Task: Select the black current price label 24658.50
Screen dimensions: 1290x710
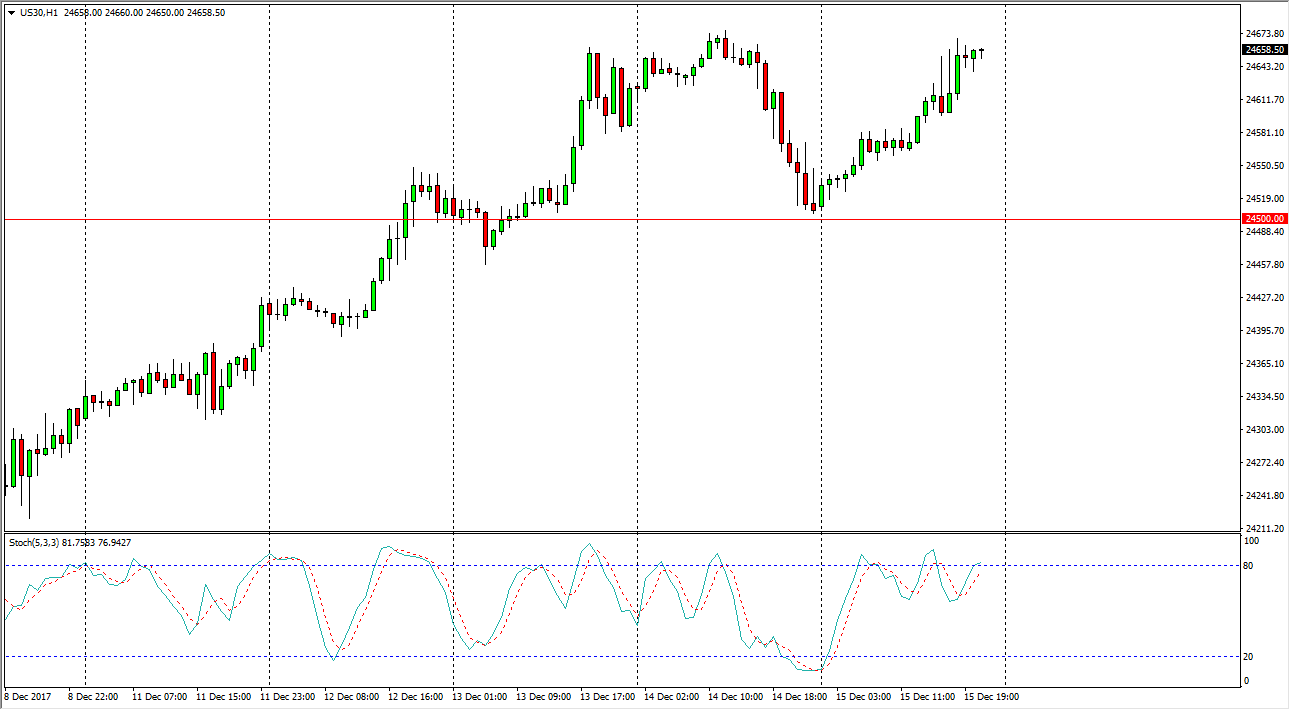Action: coord(1264,50)
